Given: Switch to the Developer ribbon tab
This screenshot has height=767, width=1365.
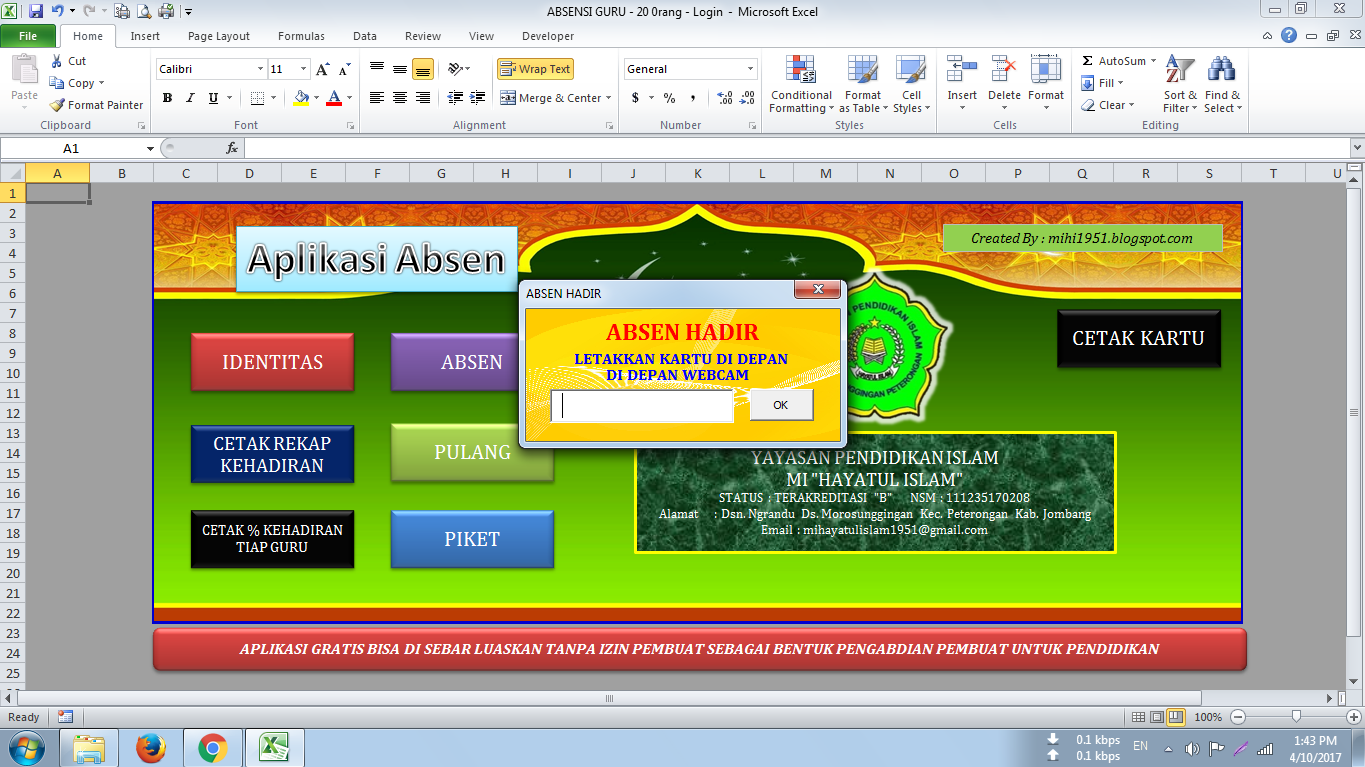Looking at the screenshot, I should pyautogui.click(x=549, y=36).
